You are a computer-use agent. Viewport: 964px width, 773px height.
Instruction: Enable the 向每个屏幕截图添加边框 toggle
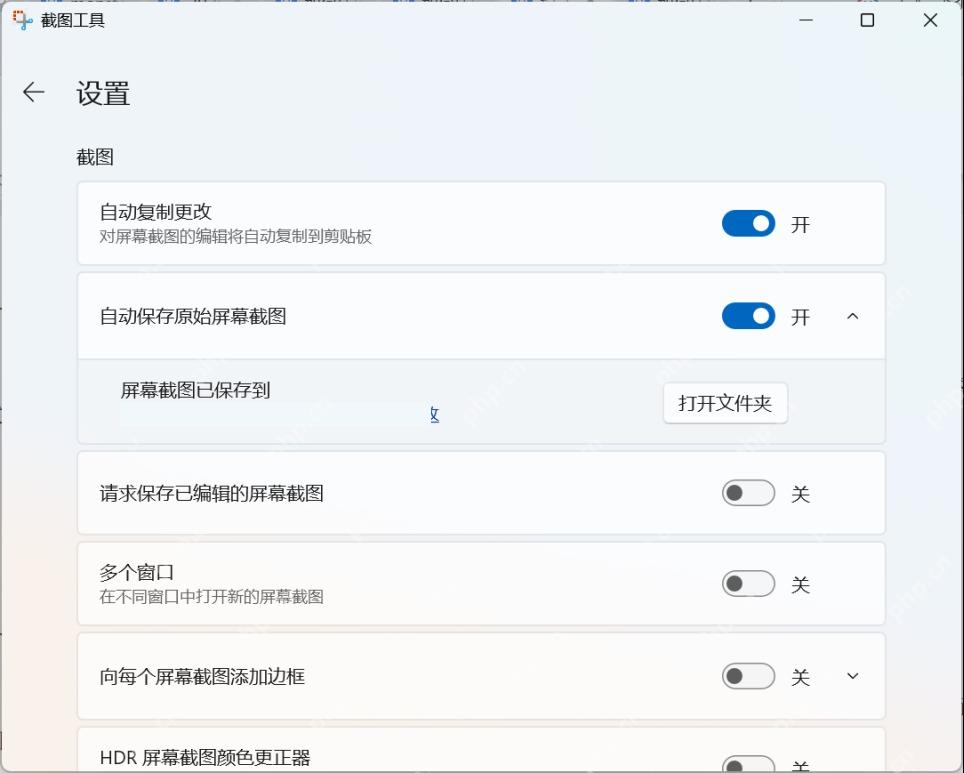coord(748,676)
